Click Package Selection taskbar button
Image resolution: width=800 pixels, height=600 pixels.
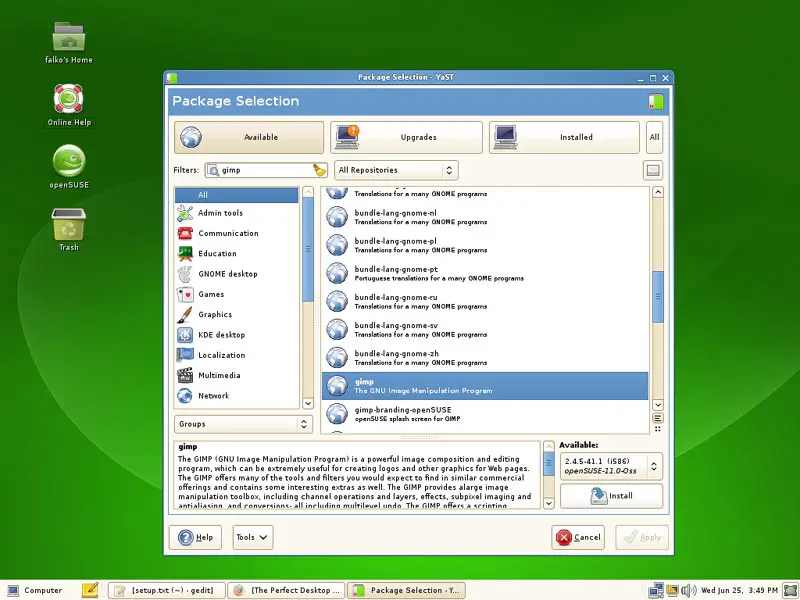(406, 590)
